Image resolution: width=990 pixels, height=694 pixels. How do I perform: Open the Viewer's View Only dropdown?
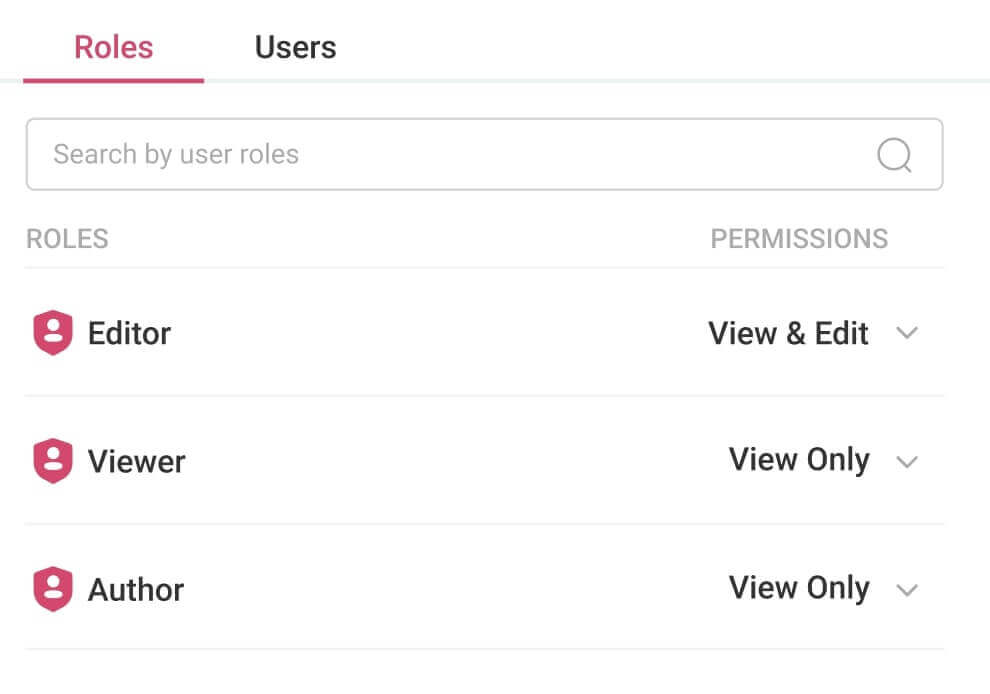point(798,460)
